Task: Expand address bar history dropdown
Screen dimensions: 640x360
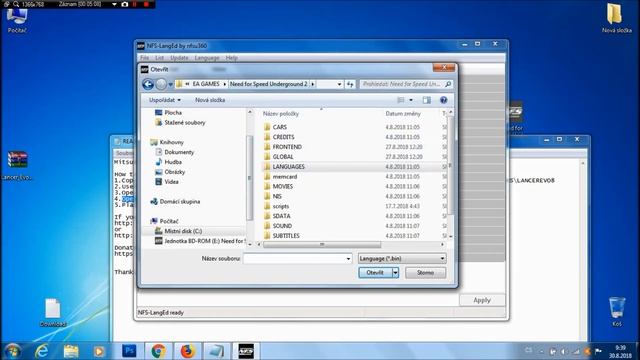Action: point(339,84)
